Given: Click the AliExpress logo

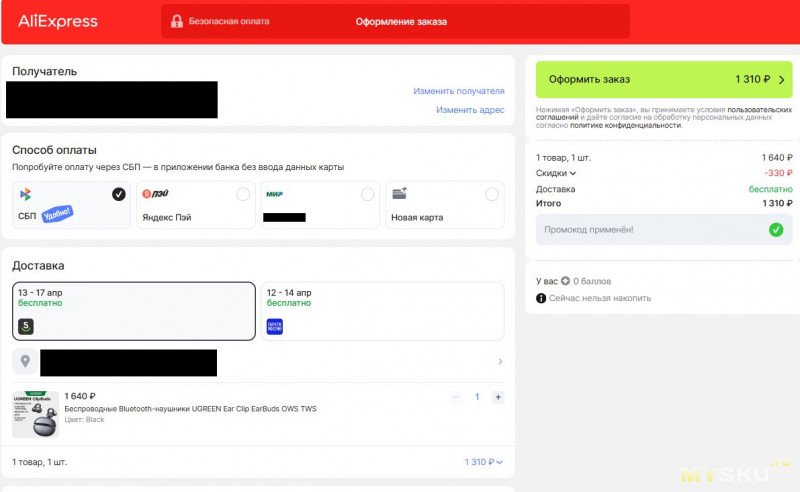Looking at the screenshot, I should click(58, 21).
